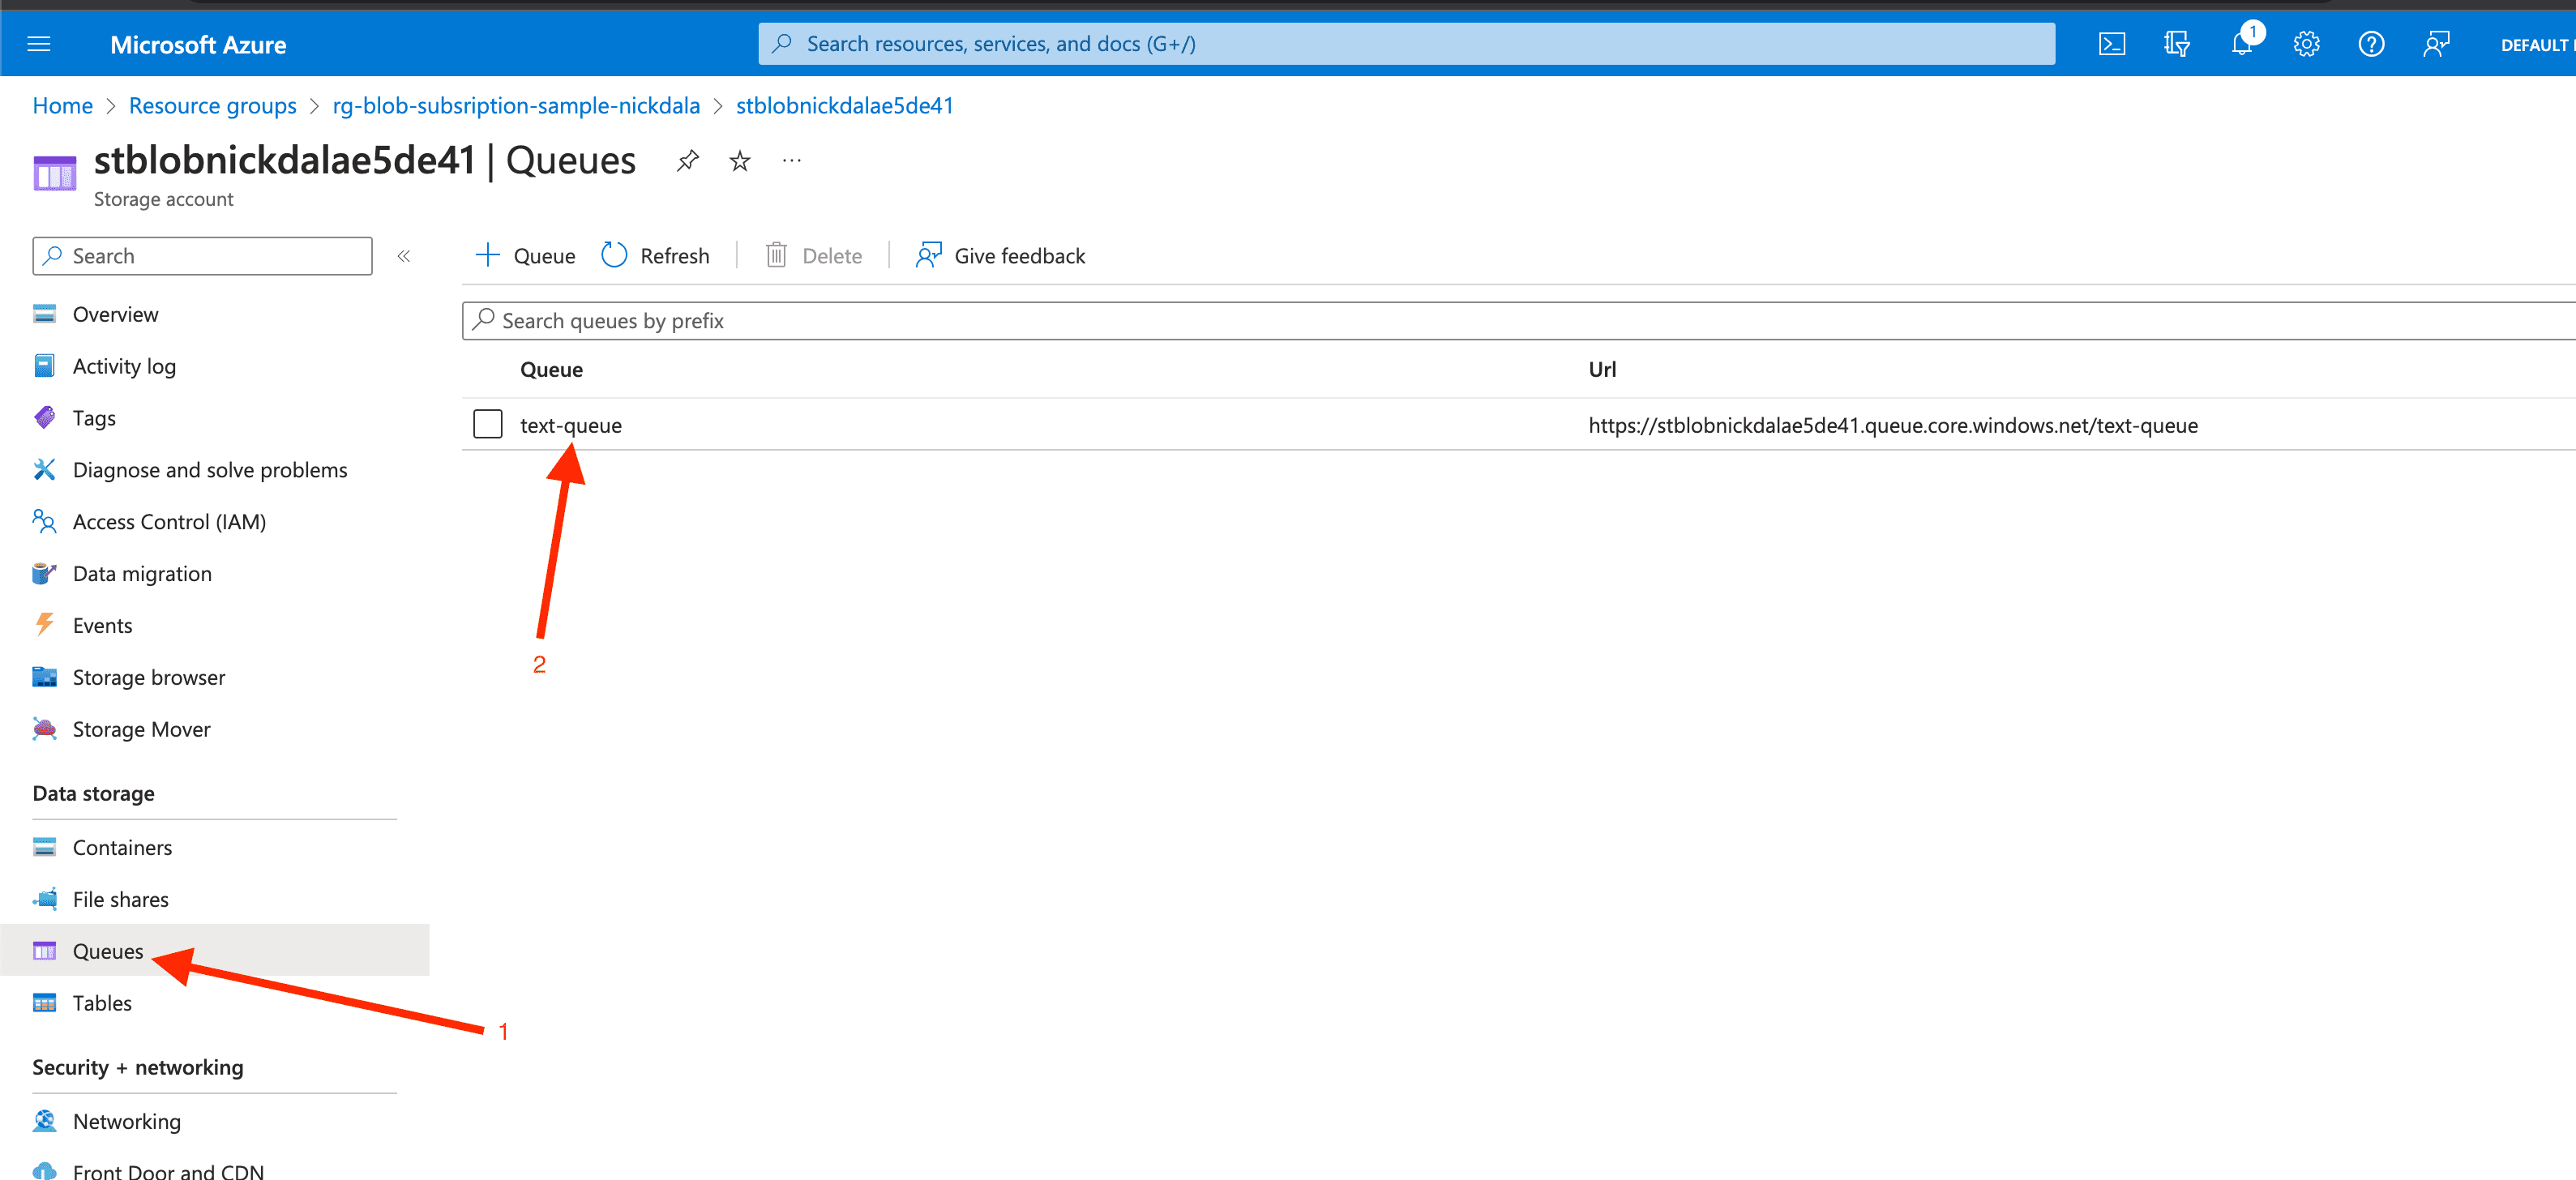2576x1180 pixels.
Task: Click the Storage browser icon
Action: 44,678
